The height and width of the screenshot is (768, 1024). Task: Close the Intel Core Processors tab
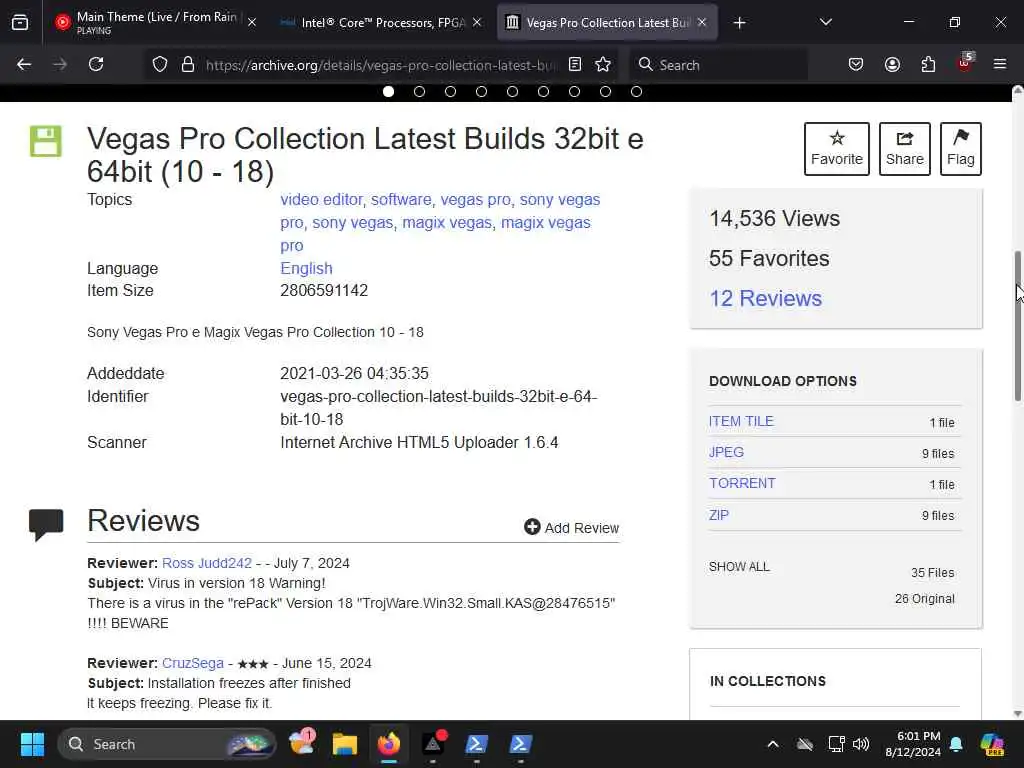point(477,23)
